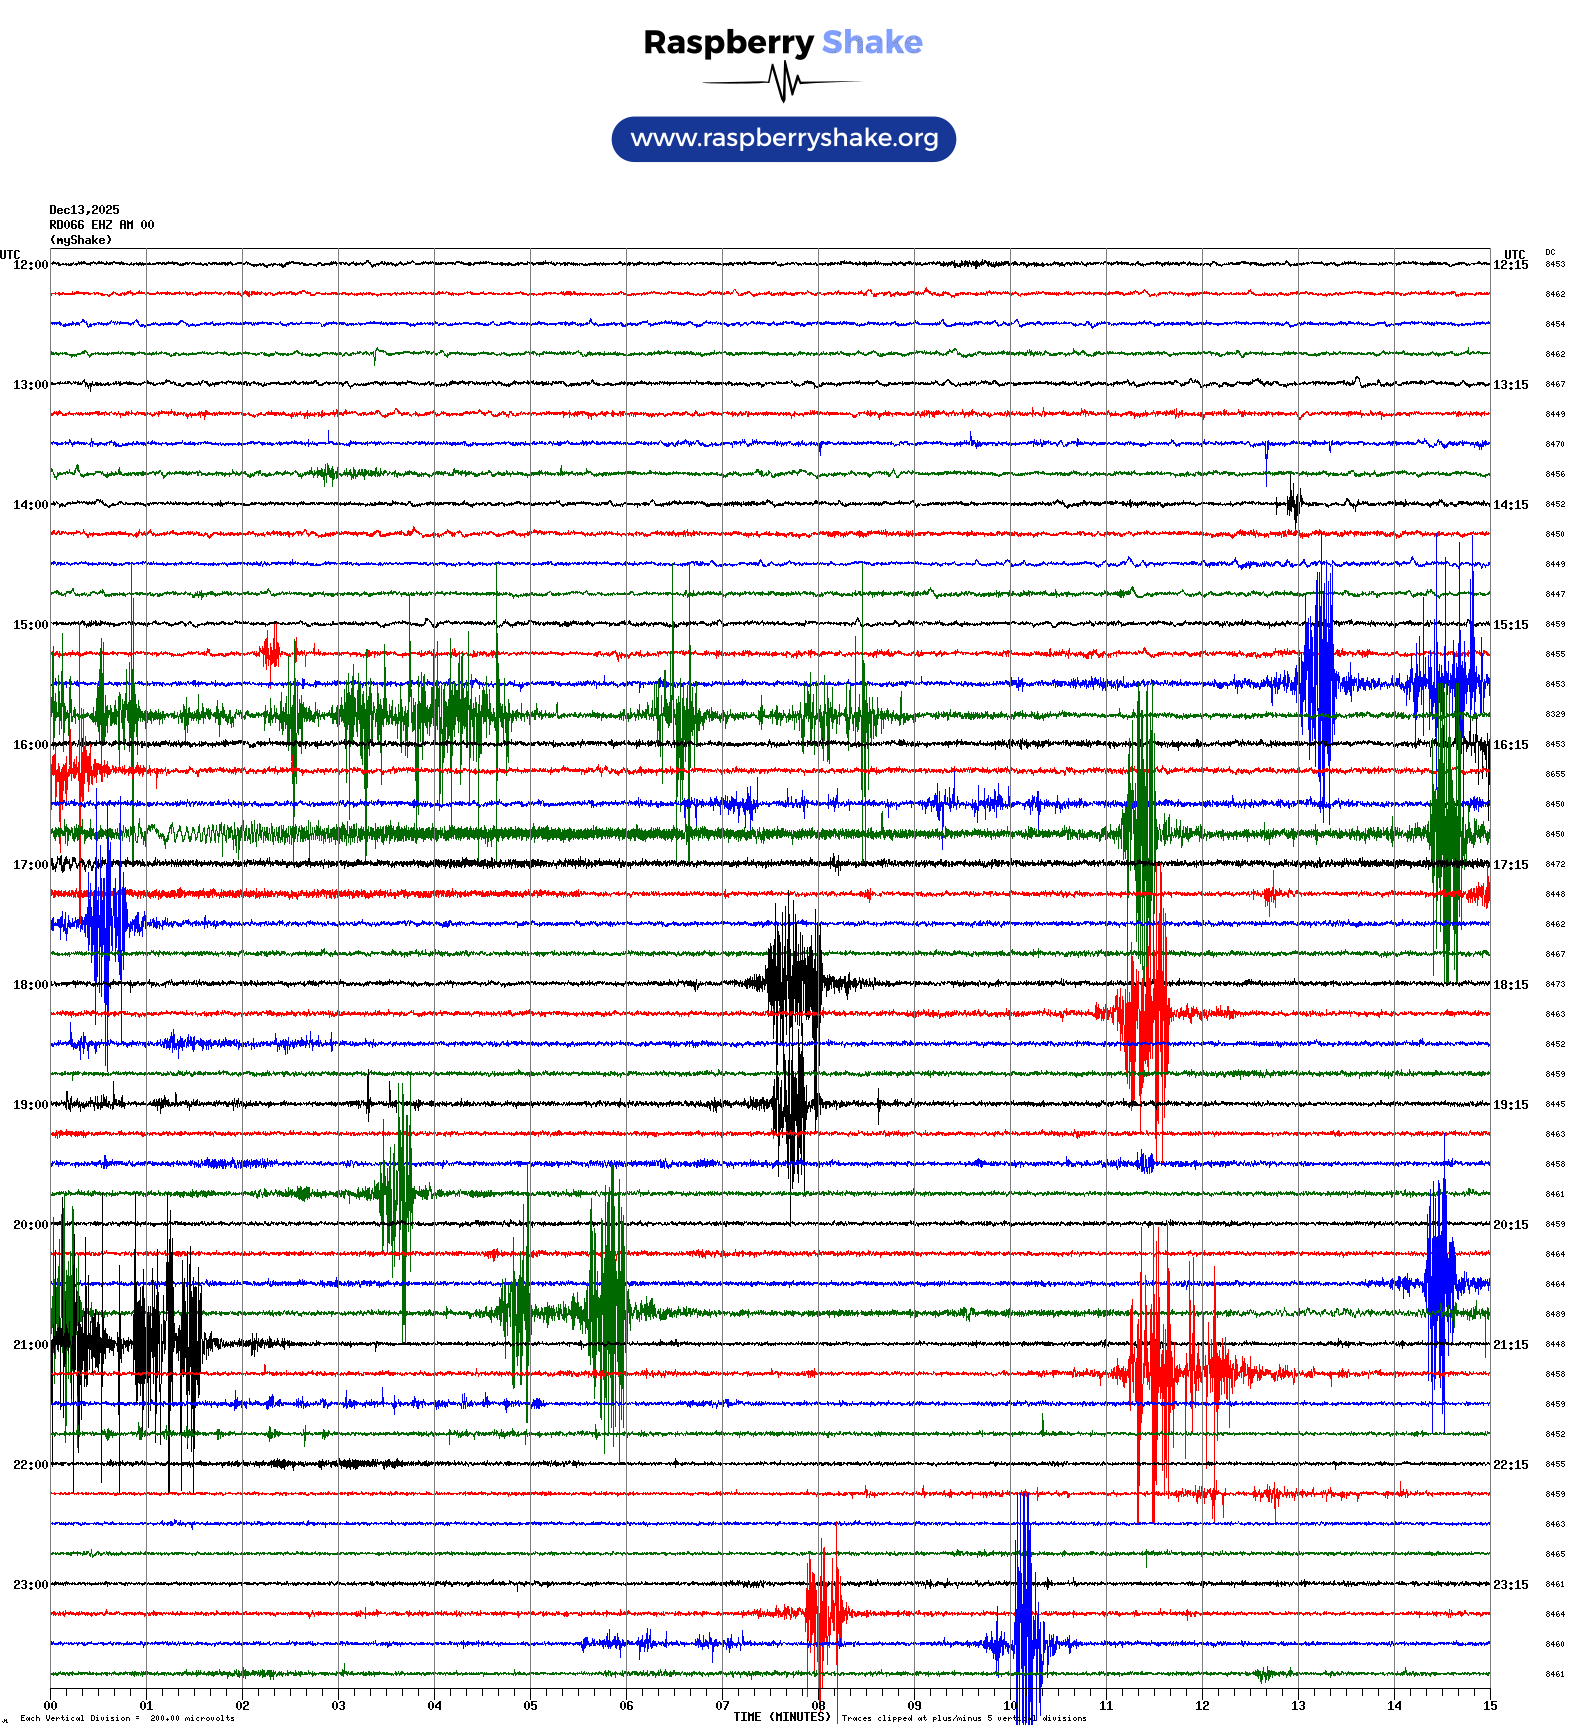Click the (myShake) label under station ID

coord(81,240)
